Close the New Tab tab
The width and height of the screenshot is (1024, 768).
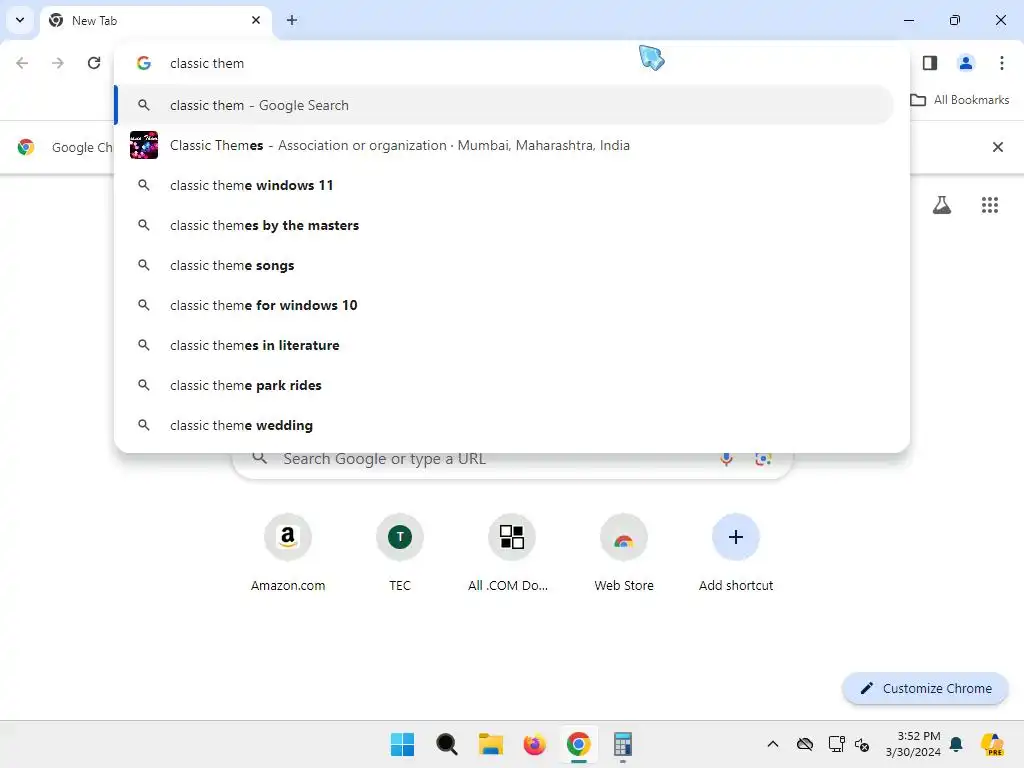tap(256, 20)
